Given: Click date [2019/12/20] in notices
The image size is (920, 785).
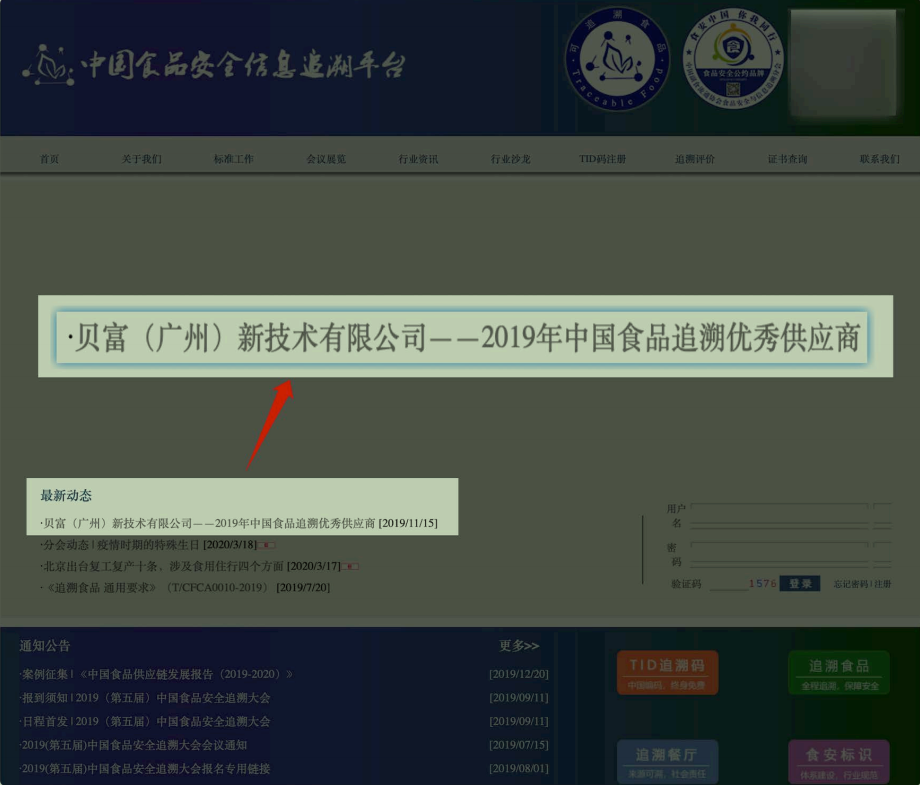Looking at the screenshot, I should [519, 674].
